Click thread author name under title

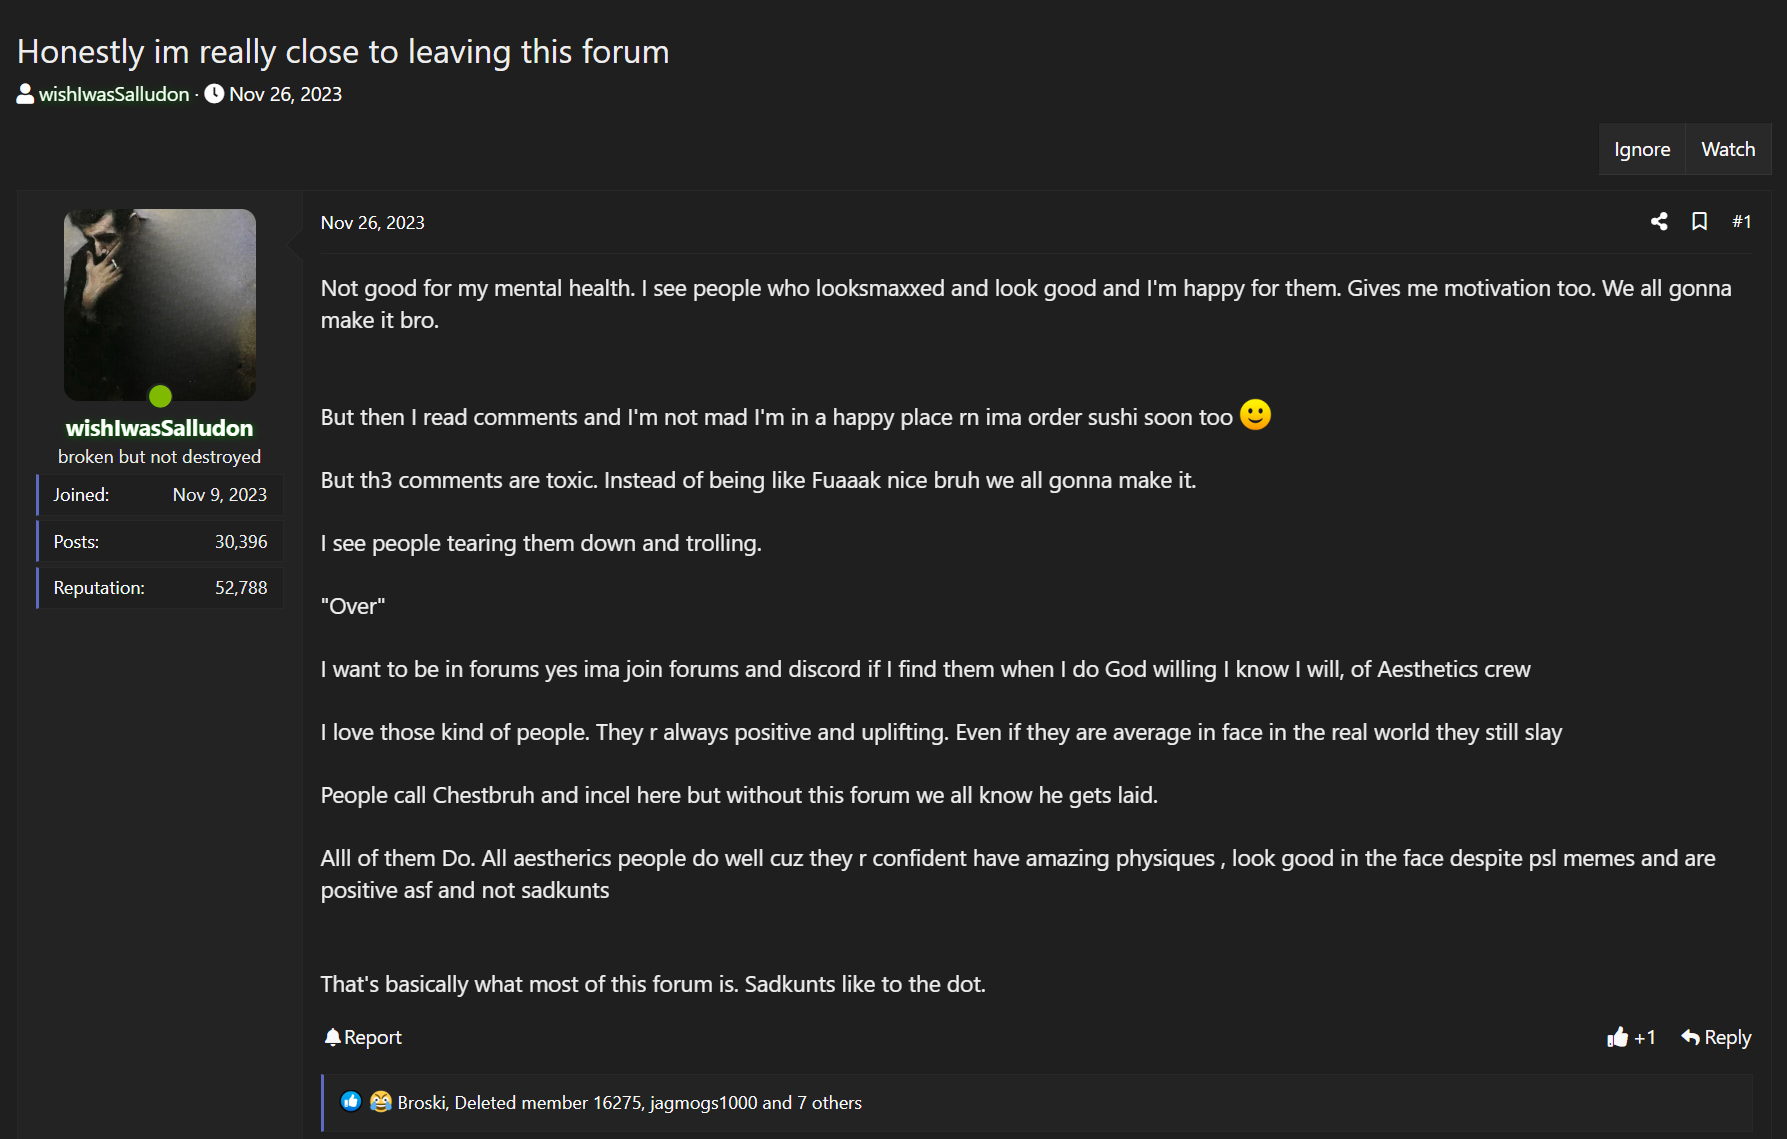(114, 94)
